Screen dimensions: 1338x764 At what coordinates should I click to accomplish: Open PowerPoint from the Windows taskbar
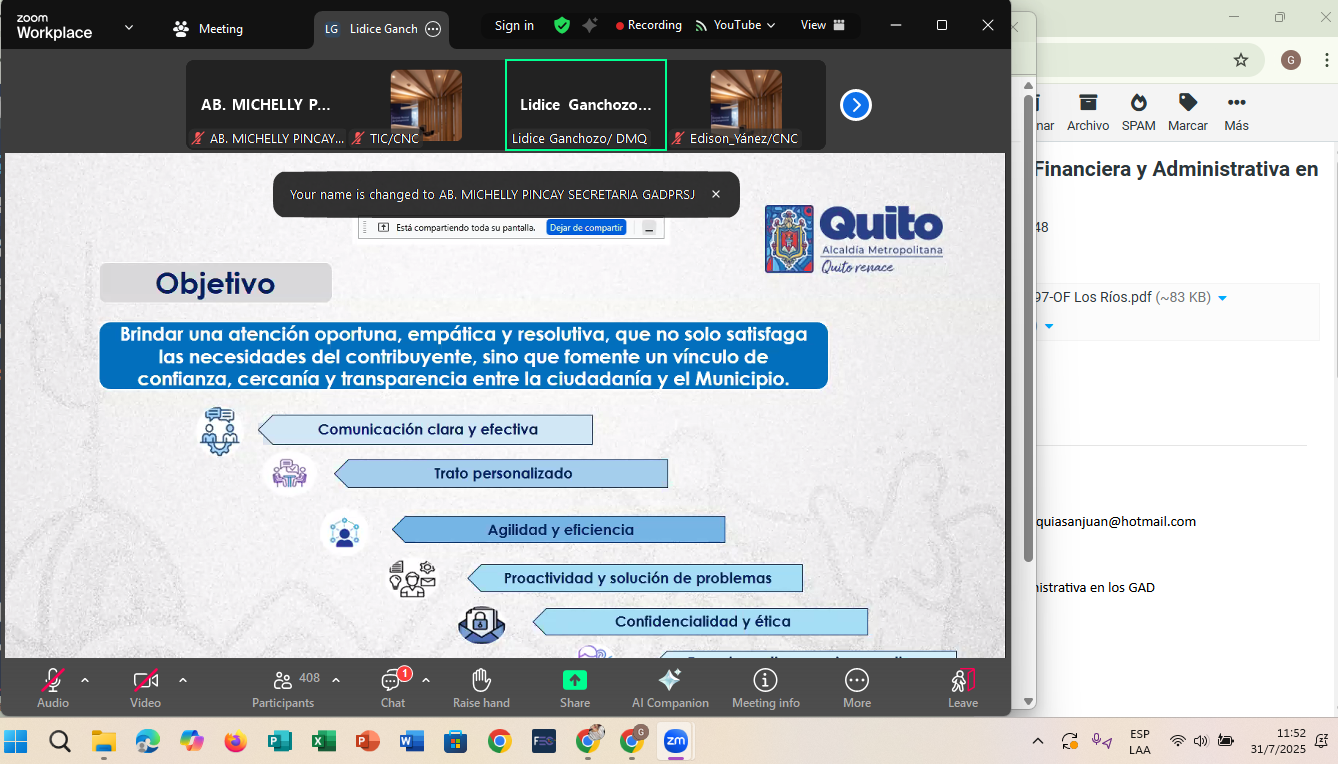(367, 741)
